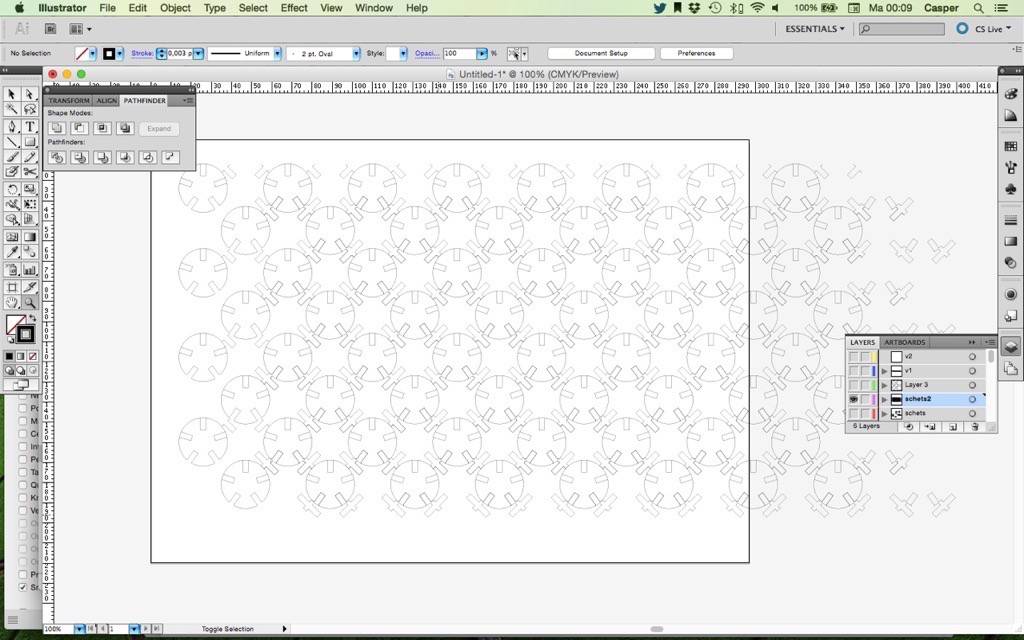
Task: Click the swap fill and stroke arrows
Action: point(32,317)
